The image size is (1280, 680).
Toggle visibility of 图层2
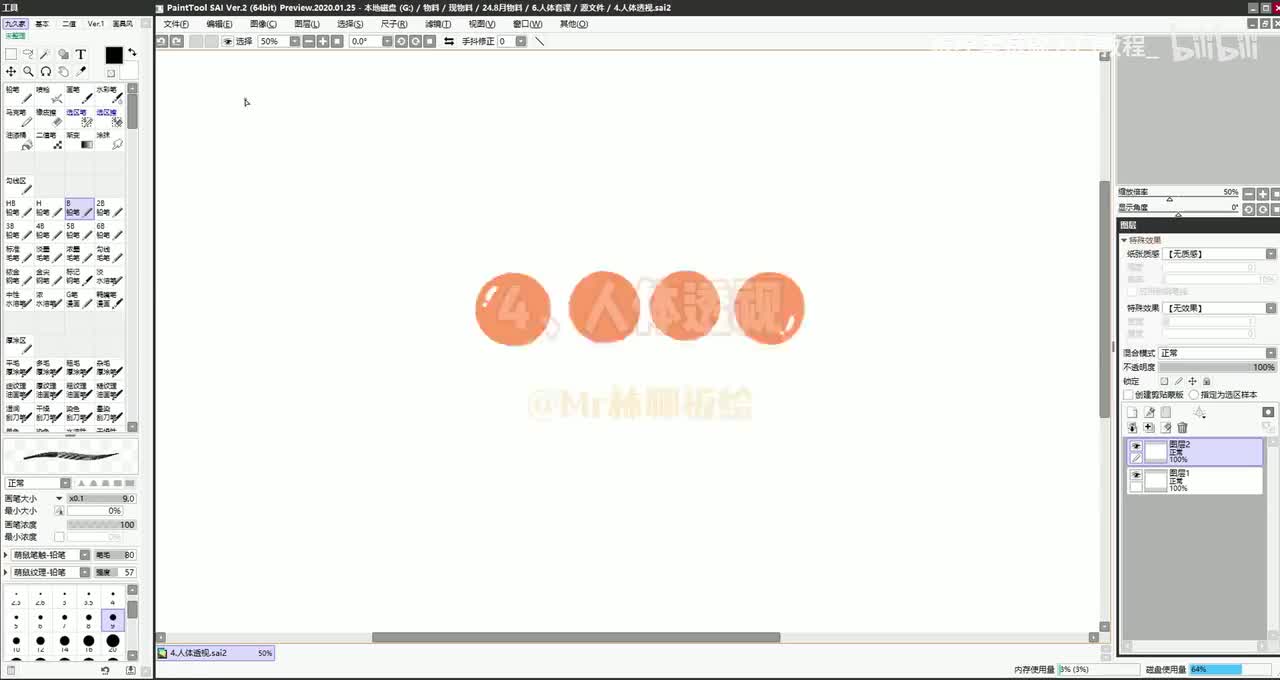click(1136, 446)
